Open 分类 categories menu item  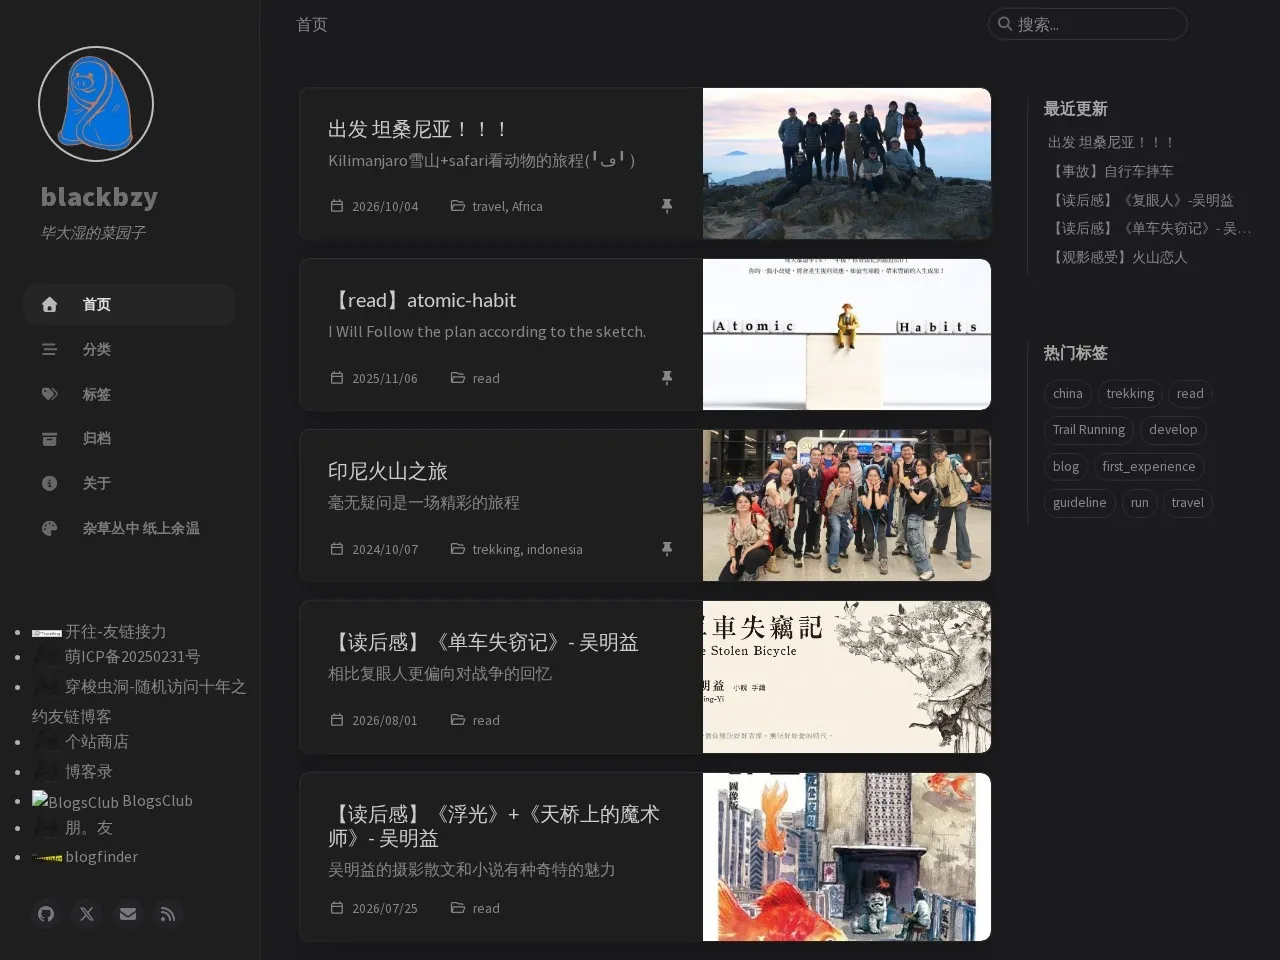tap(129, 349)
